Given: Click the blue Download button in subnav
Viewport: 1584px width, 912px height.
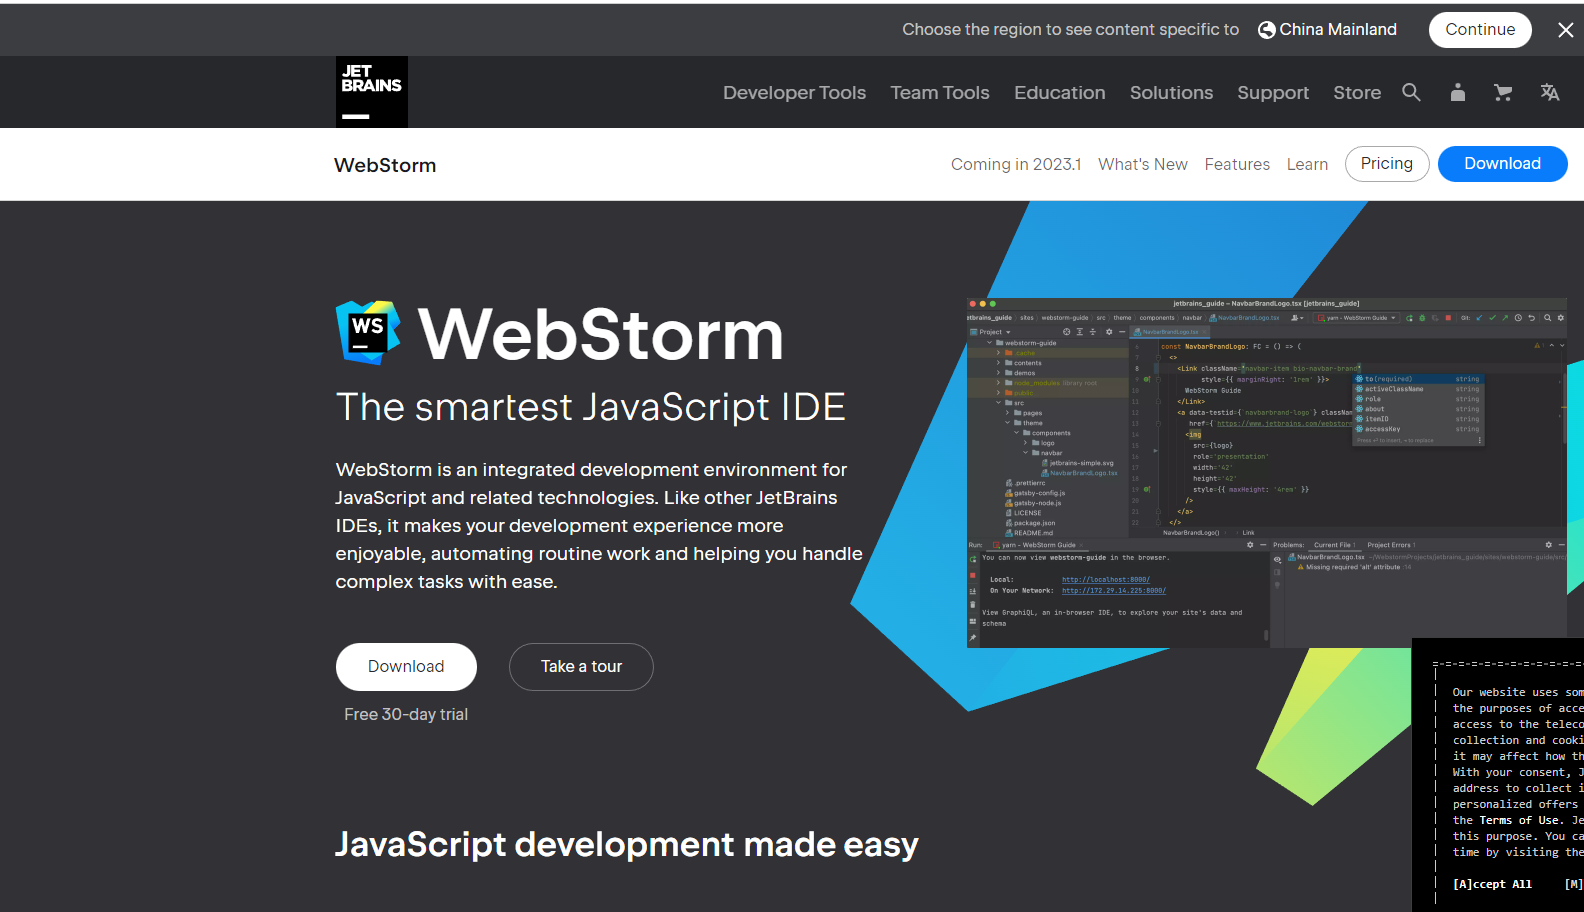Looking at the screenshot, I should coord(1502,164).
